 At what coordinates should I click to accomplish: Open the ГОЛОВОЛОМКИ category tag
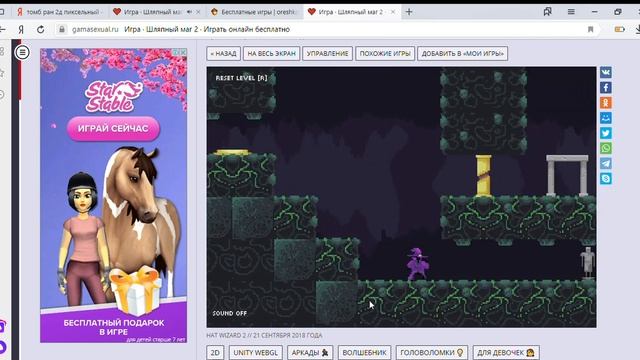click(x=431, y=353)
